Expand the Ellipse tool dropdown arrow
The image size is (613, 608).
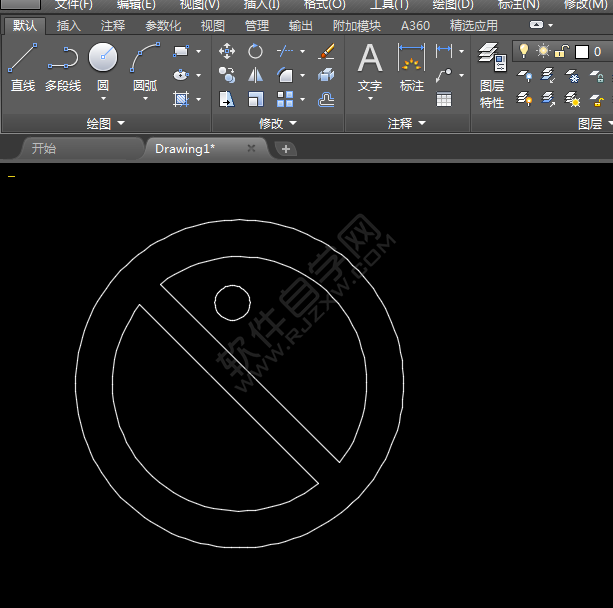199,75
